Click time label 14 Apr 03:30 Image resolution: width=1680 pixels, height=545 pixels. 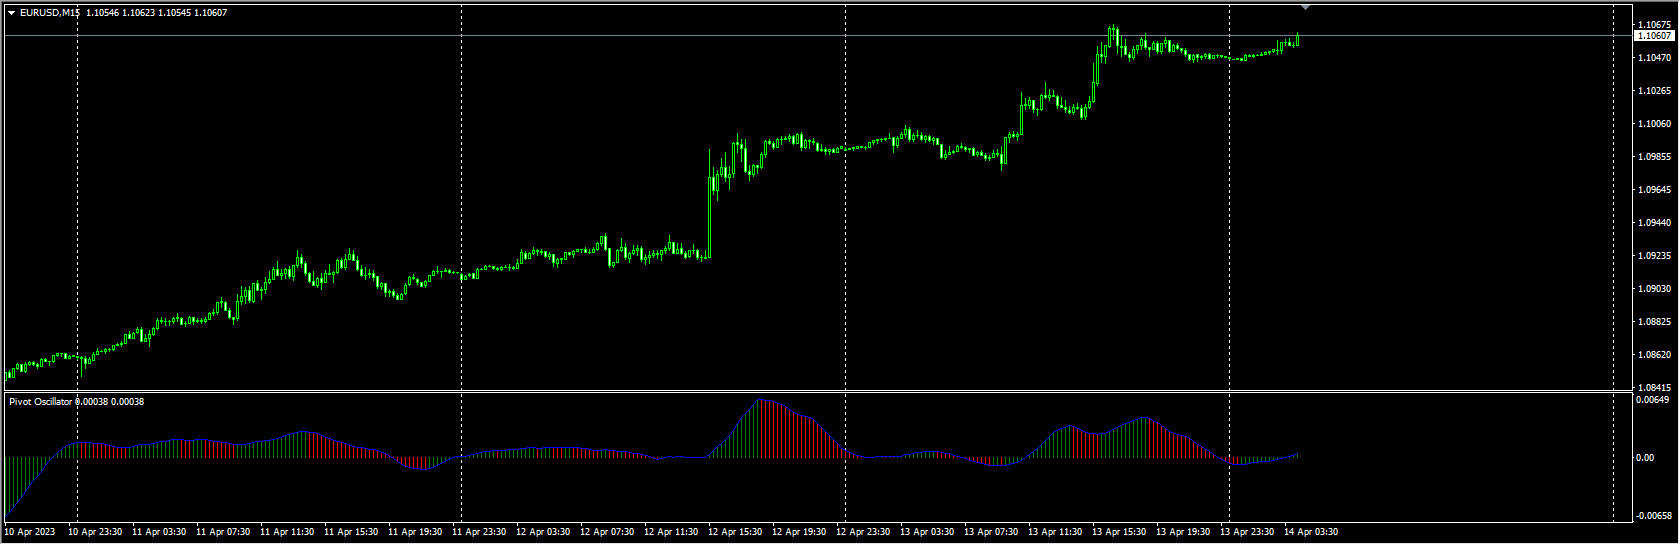click(x=1311, y=532)
